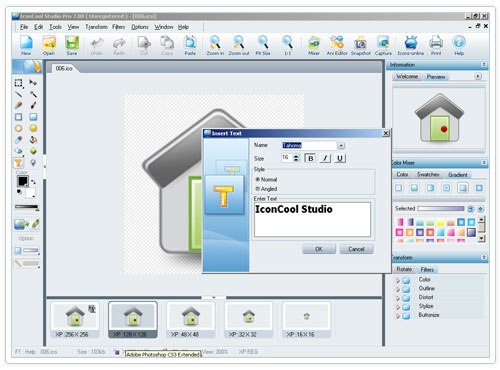Expand the Stylize filter group
Screen dimensions: 500x370
[397, 307]
